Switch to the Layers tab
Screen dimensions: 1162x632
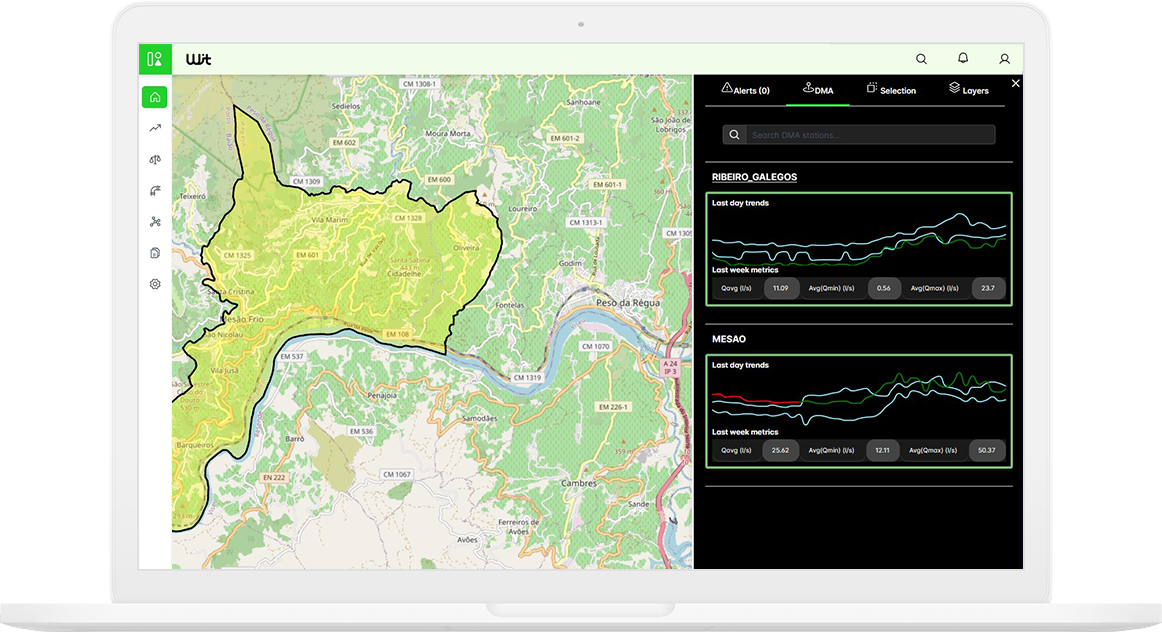click(x=969, y=90)
